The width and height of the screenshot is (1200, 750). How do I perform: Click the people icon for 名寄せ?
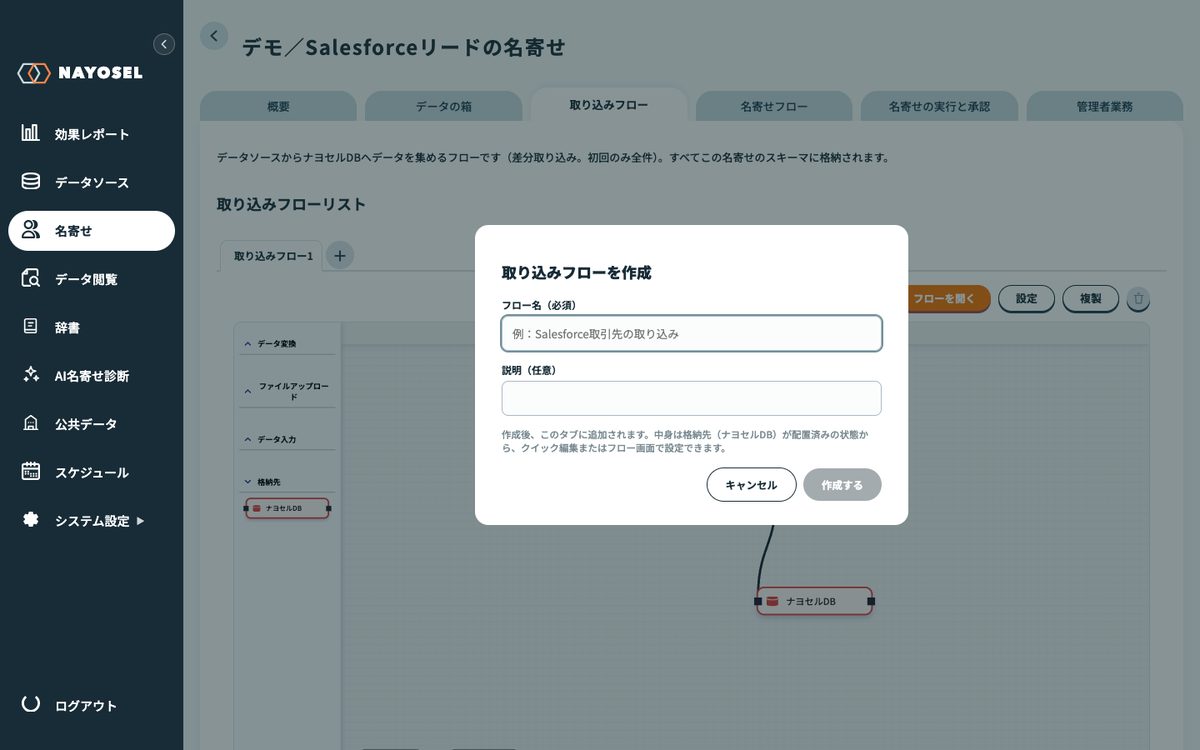pos(31,230)
